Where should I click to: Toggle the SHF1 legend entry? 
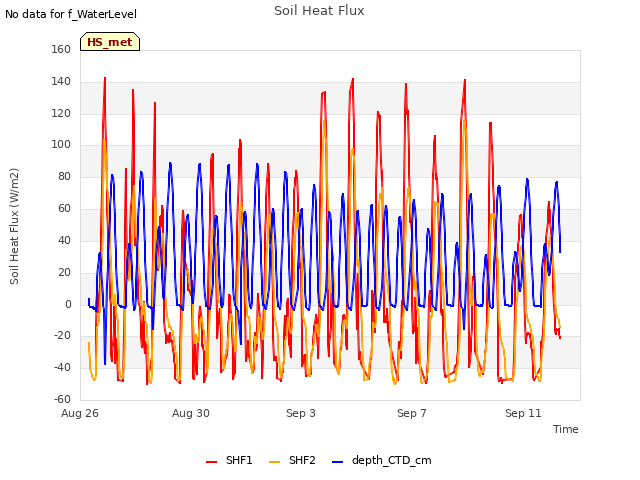[x=229, y=460]
